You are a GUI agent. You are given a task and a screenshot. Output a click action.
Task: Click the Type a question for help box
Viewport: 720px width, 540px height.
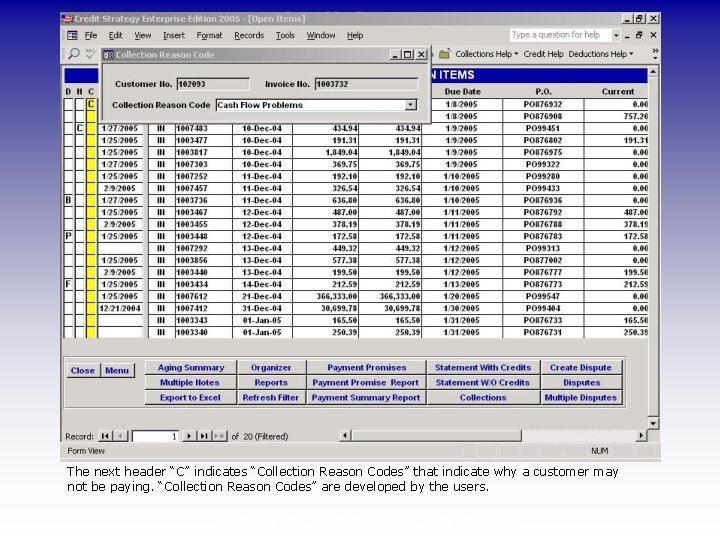pos(560,35)
